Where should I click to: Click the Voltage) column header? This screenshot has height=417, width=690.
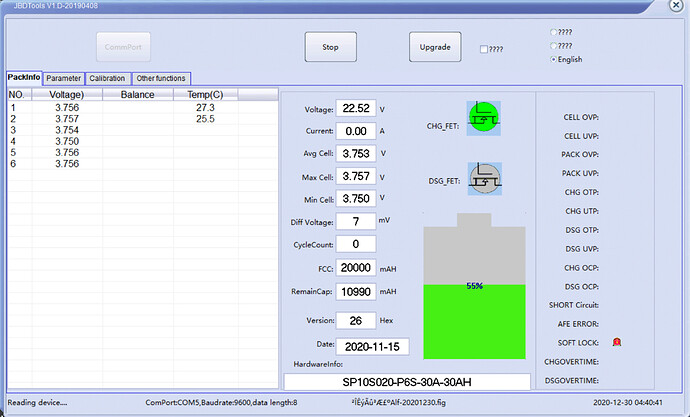67,95
